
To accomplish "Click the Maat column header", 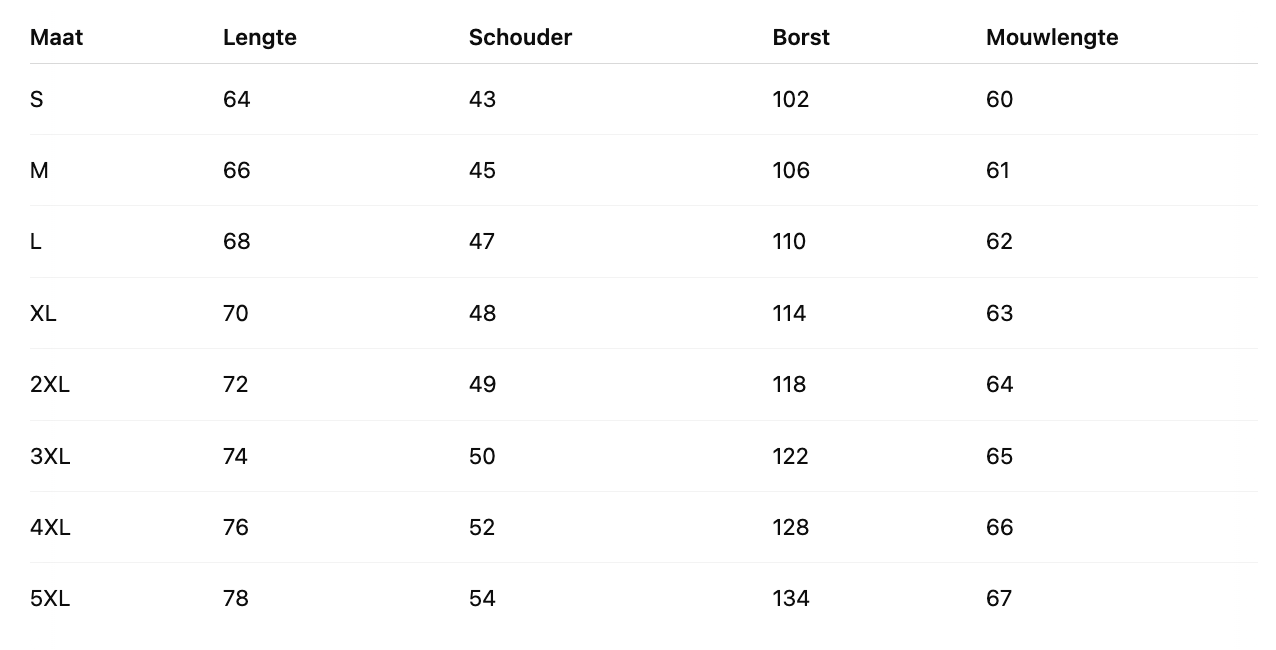I will point(56,37).
